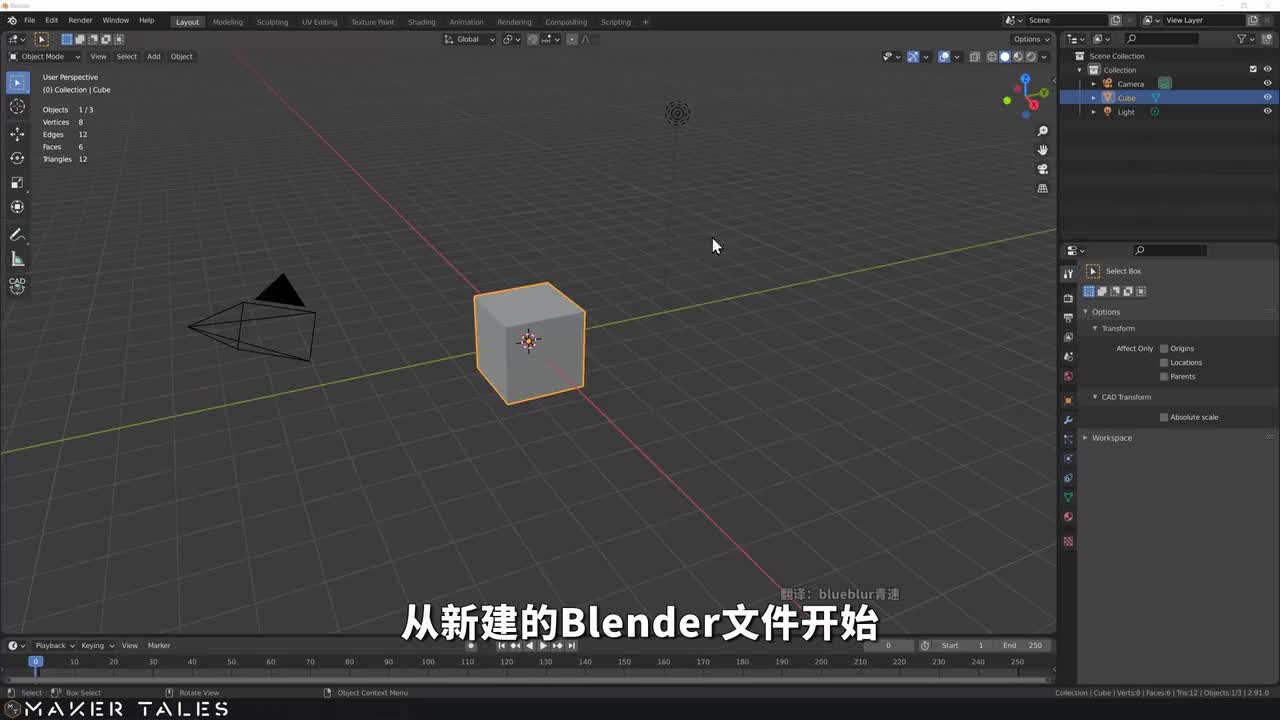The height and width of the screenshot is (720, 1280).
Task: Hide the Cube object in the outliner
Action: click(x=1267, y=98)
